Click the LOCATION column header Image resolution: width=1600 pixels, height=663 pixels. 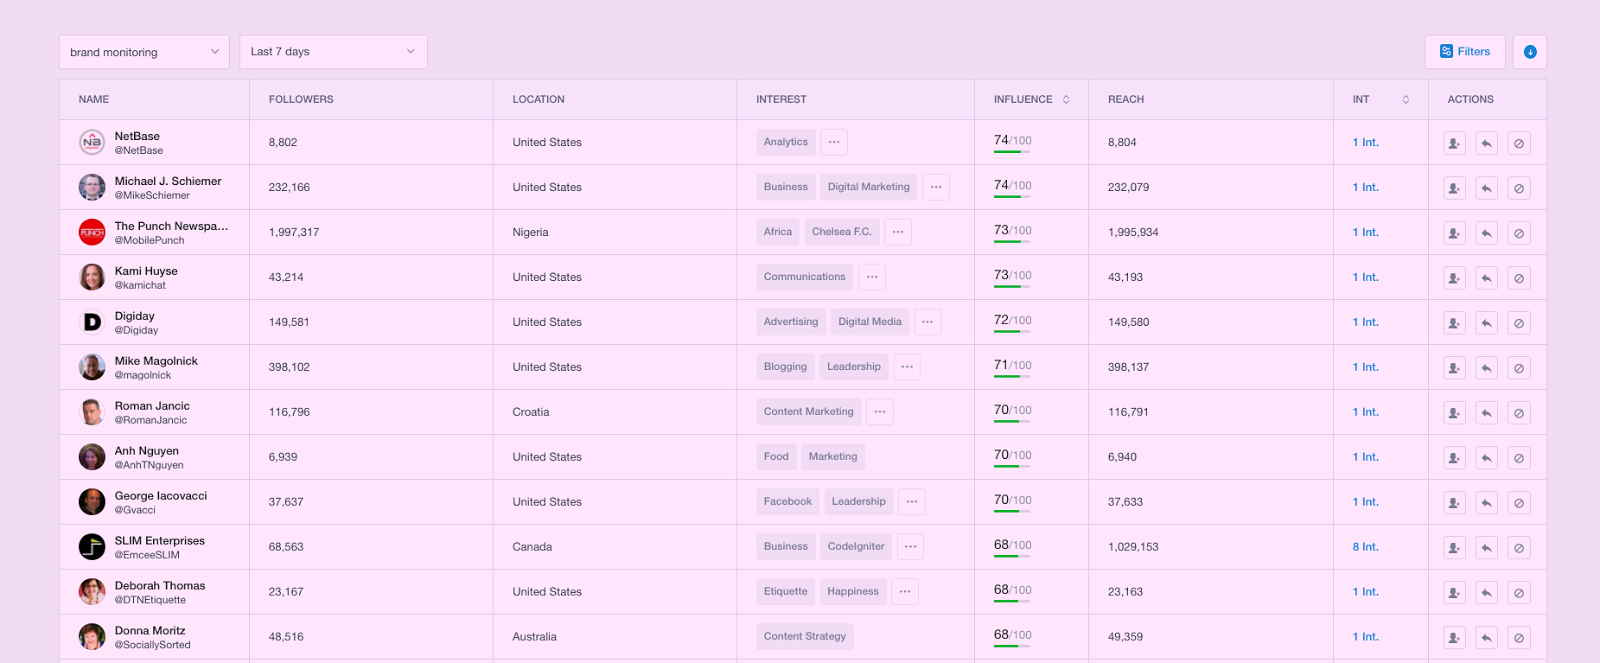538,100
